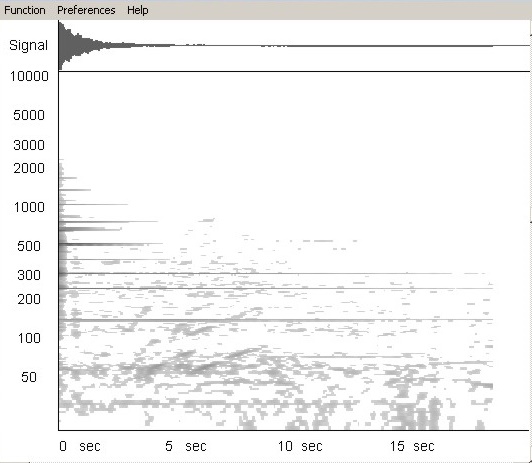Screen dimensions: 532x463
Task: Open the Function menu
Action: click(25, 10)
